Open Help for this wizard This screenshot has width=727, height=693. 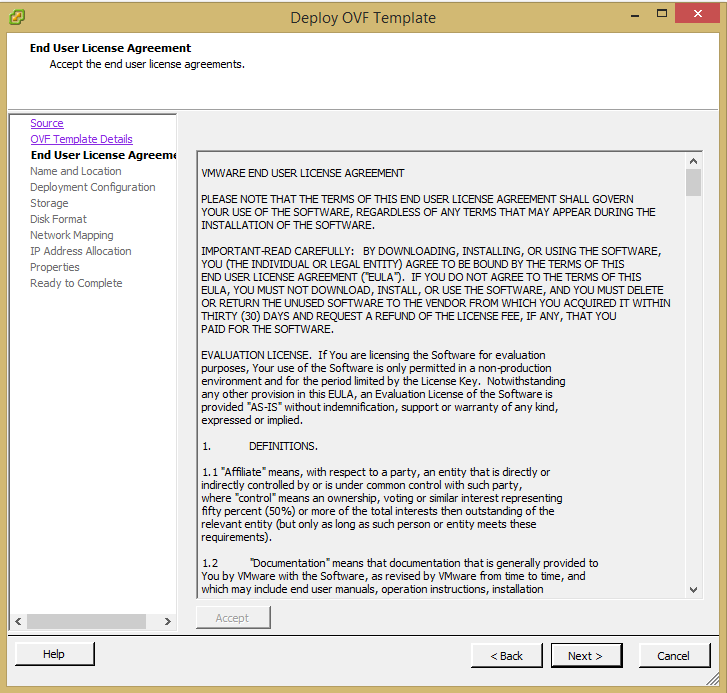coord(55,654)
